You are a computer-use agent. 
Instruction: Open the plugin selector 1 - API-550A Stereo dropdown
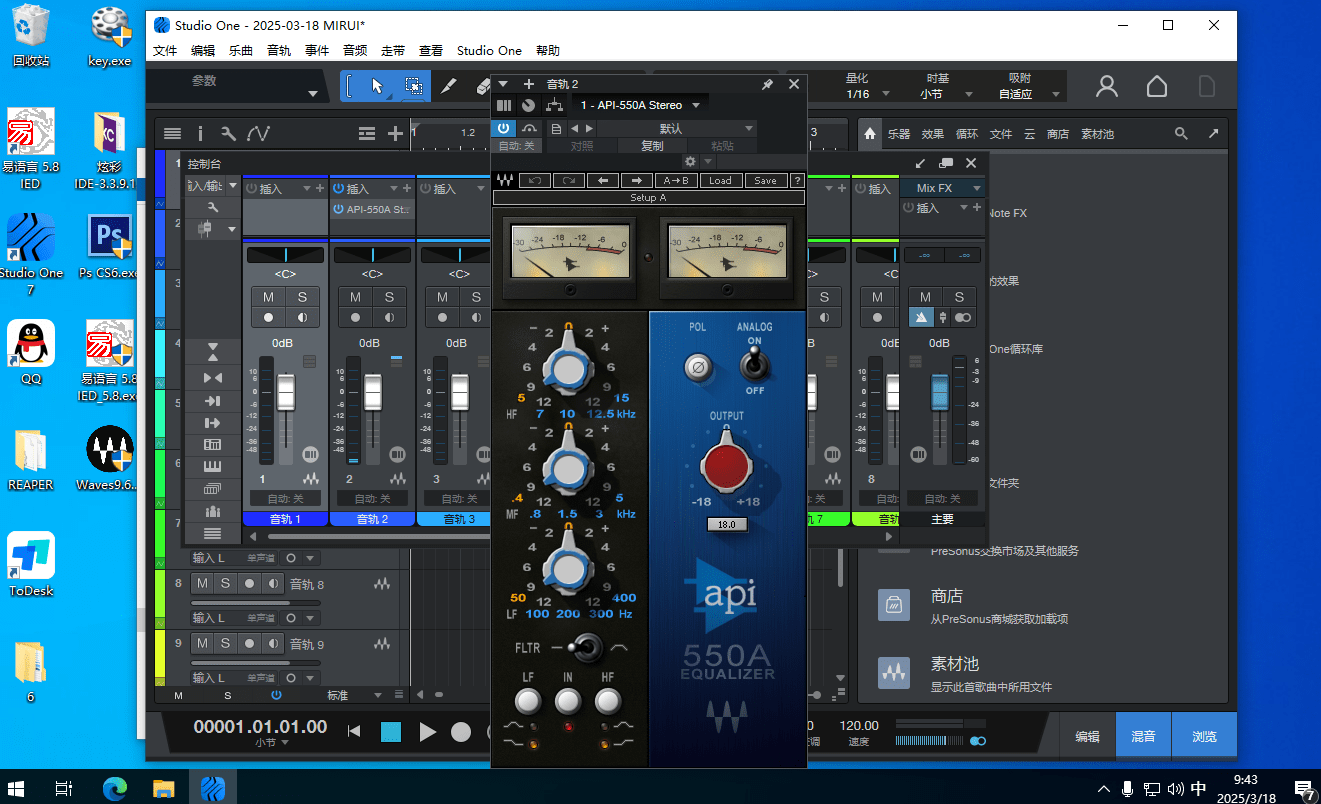(x=640, y=105)
